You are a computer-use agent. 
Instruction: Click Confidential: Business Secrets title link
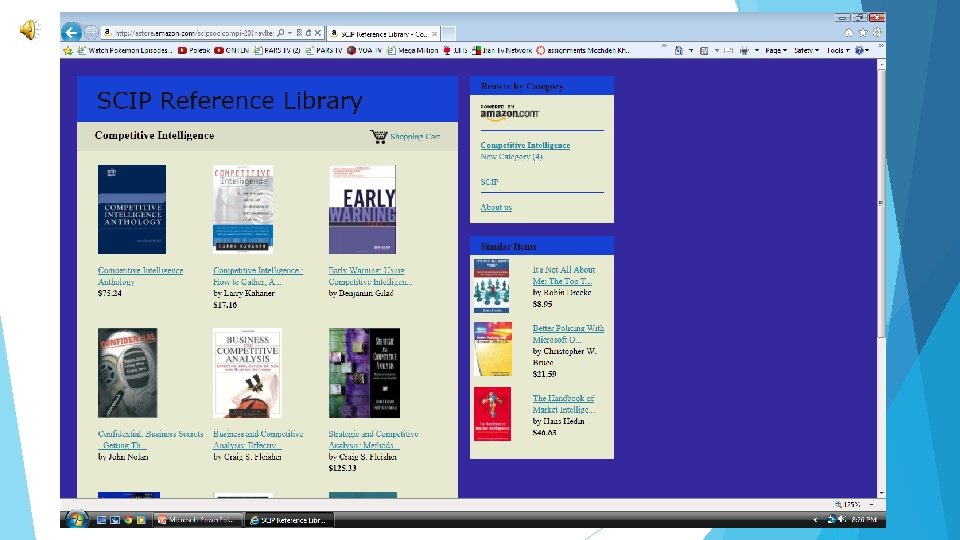[x=151, y=440]
